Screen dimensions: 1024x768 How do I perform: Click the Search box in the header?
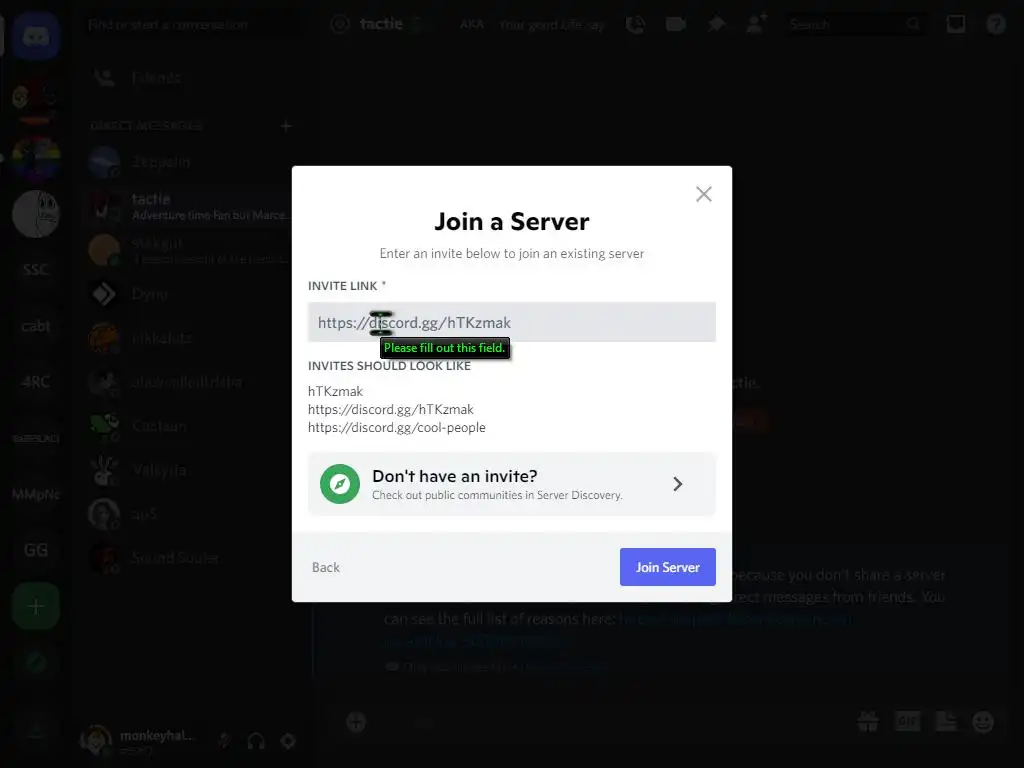click(856, 25)
